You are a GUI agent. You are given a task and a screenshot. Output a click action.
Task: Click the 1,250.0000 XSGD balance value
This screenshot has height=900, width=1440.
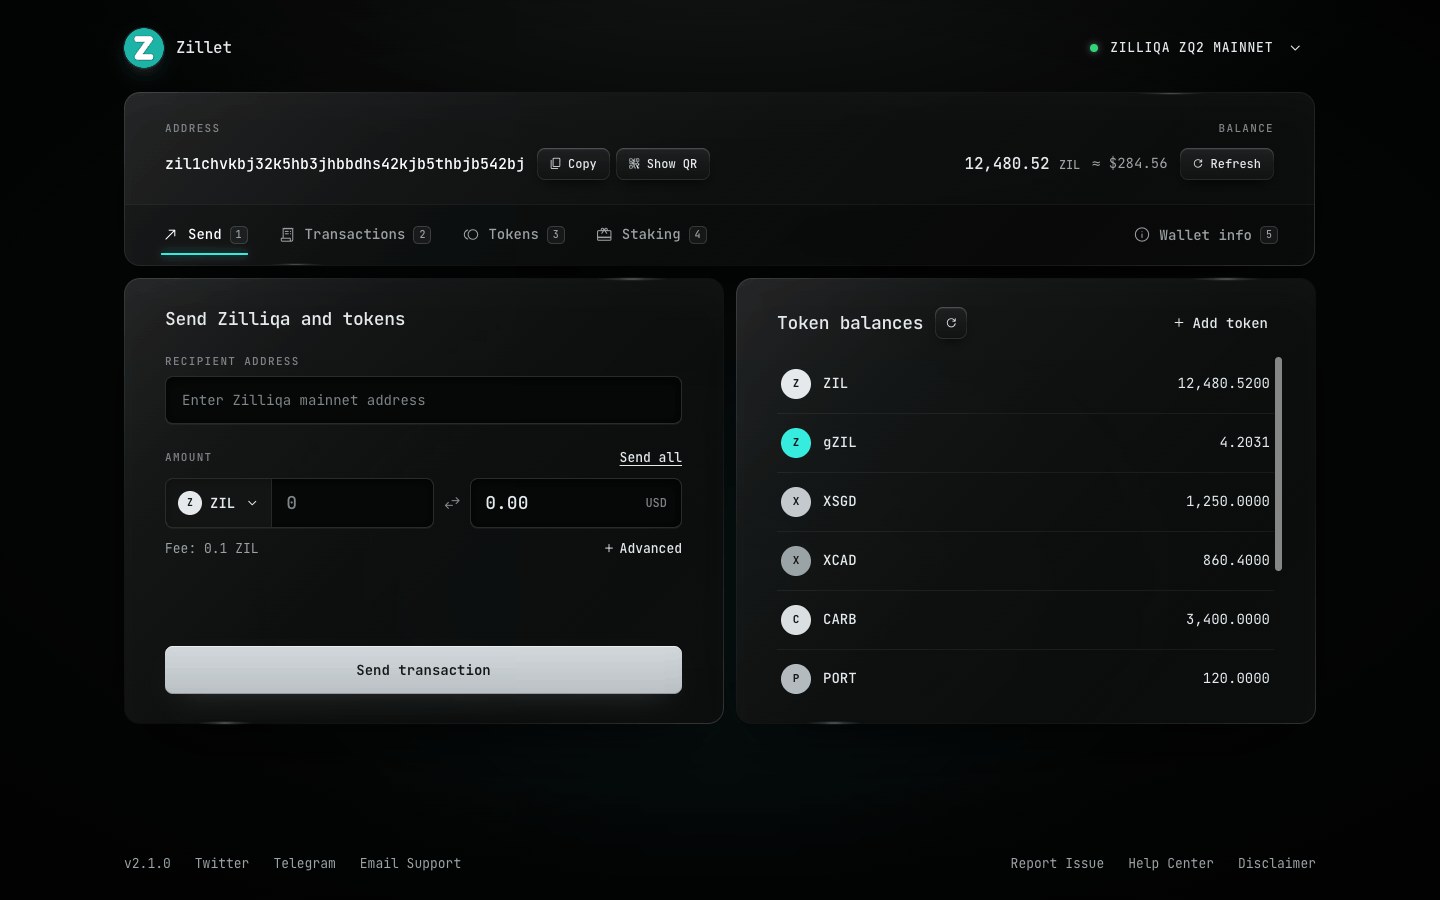[1227, 501]
